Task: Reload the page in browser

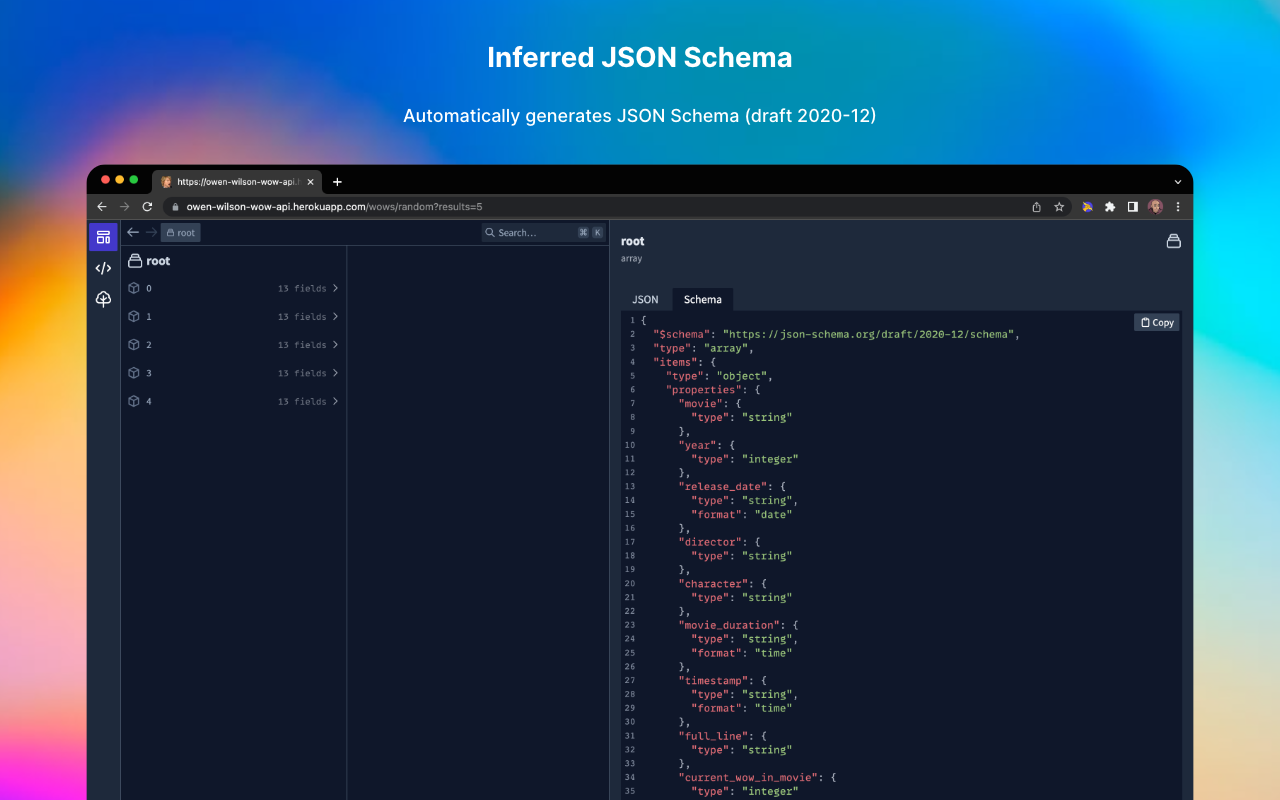Action: (147, 206)
